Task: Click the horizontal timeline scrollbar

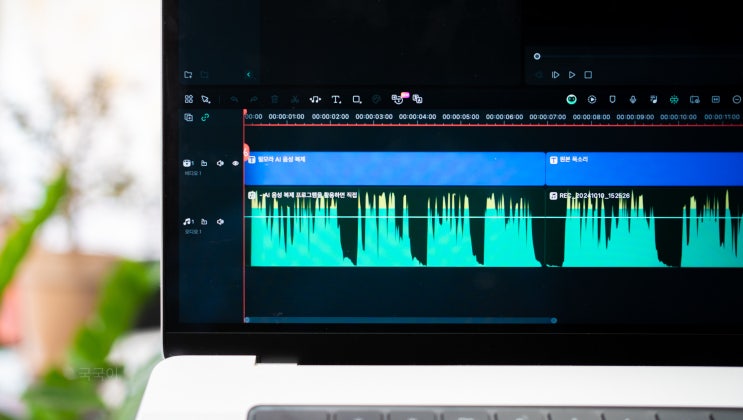Action: (400, 320)
